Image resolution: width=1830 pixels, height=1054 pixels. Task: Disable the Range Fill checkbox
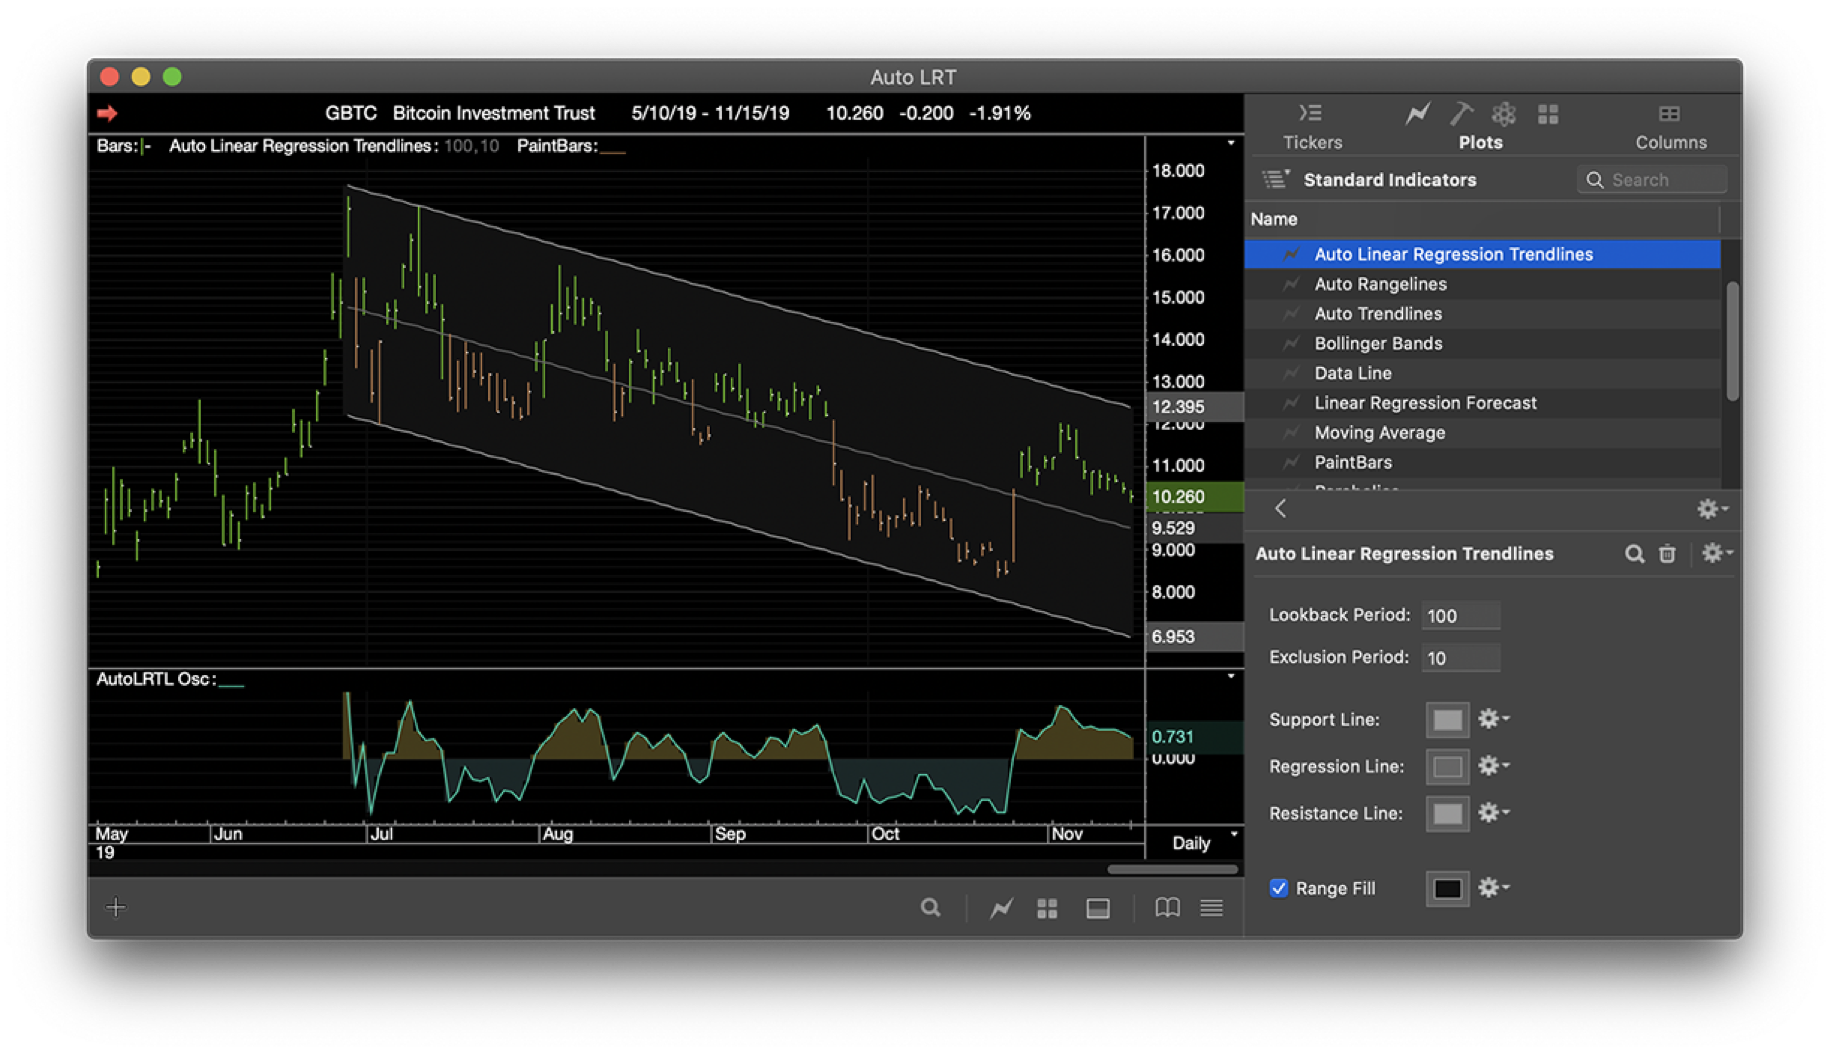1278,888
